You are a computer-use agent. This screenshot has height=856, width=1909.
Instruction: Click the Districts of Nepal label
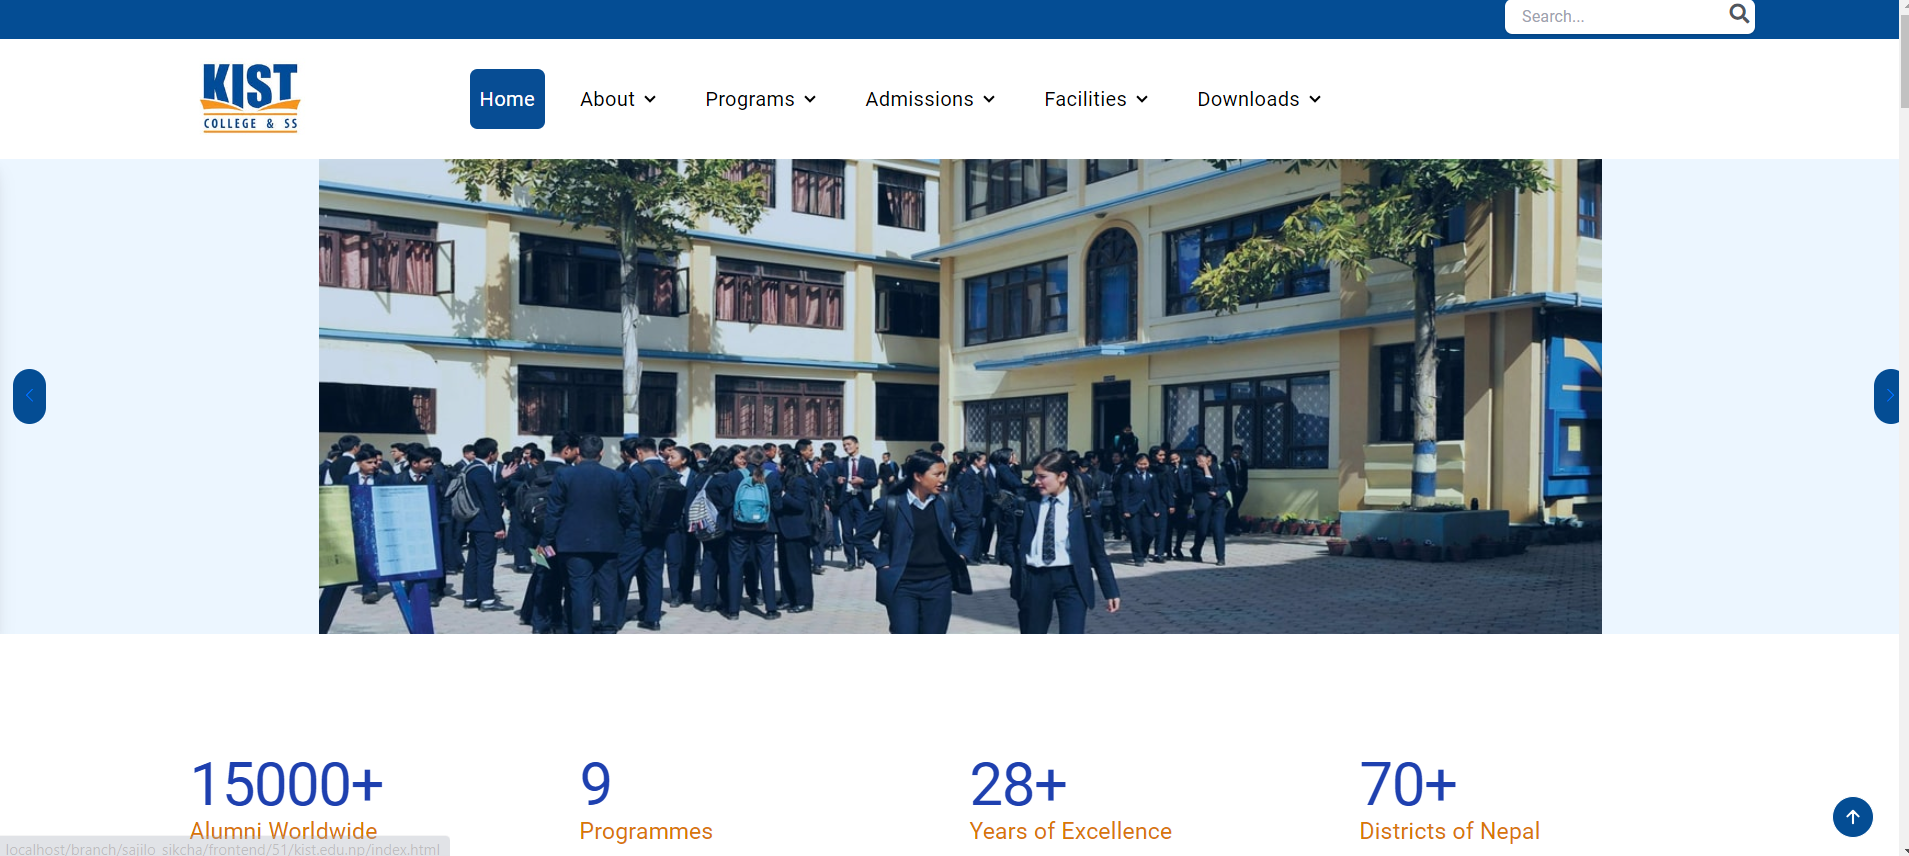[x=1449, y=831]
